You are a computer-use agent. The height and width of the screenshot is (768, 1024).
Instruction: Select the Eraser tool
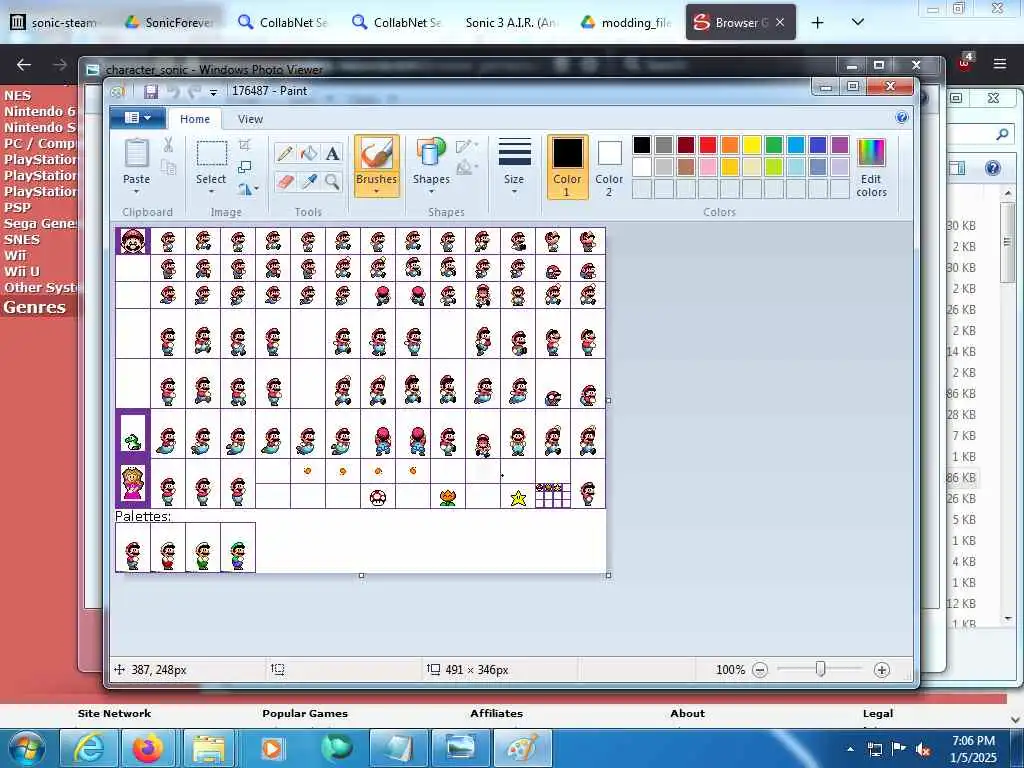coord(285,181)
